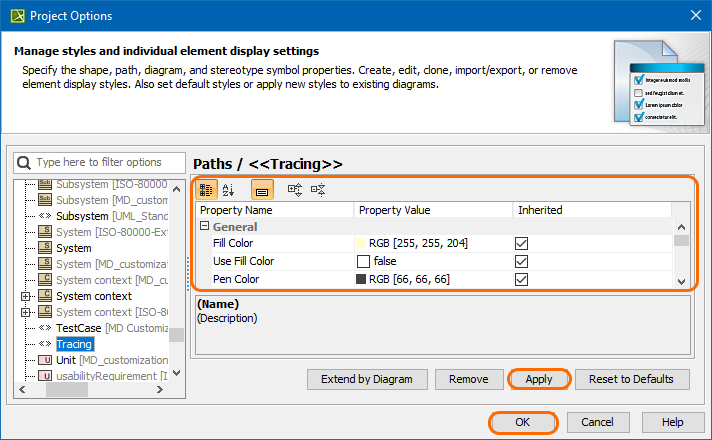Click the TestCase stereotype icon

pos(44,328)
